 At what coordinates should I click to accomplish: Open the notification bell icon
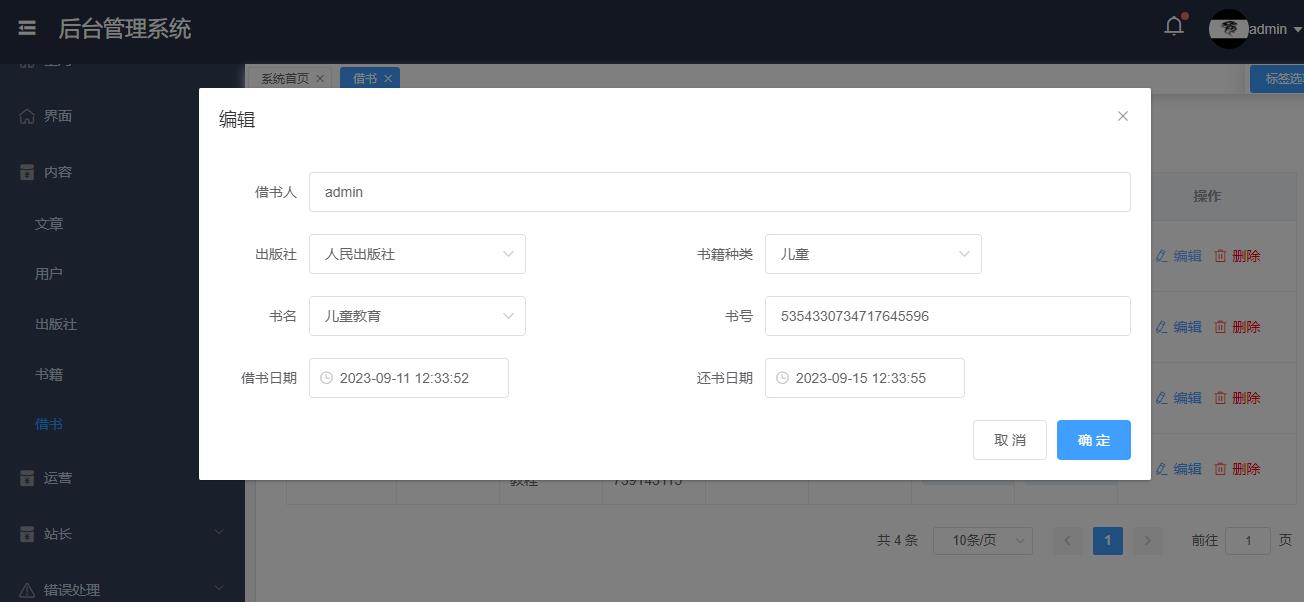[x=1174, y=28]
